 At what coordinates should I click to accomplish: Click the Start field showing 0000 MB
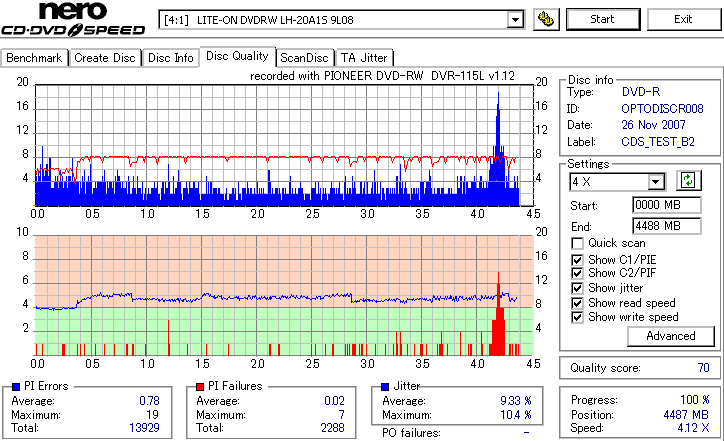666,205
